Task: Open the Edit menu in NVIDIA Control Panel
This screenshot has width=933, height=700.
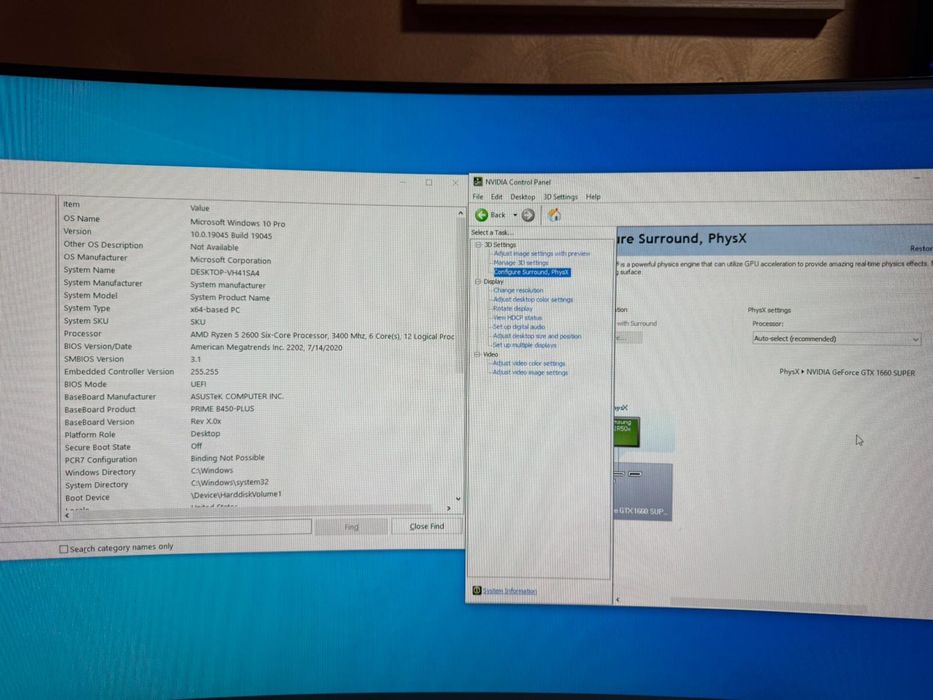Action: click(496, 197)
